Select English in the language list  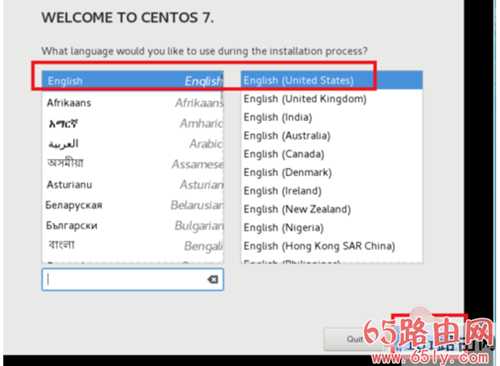pos(133,80)
